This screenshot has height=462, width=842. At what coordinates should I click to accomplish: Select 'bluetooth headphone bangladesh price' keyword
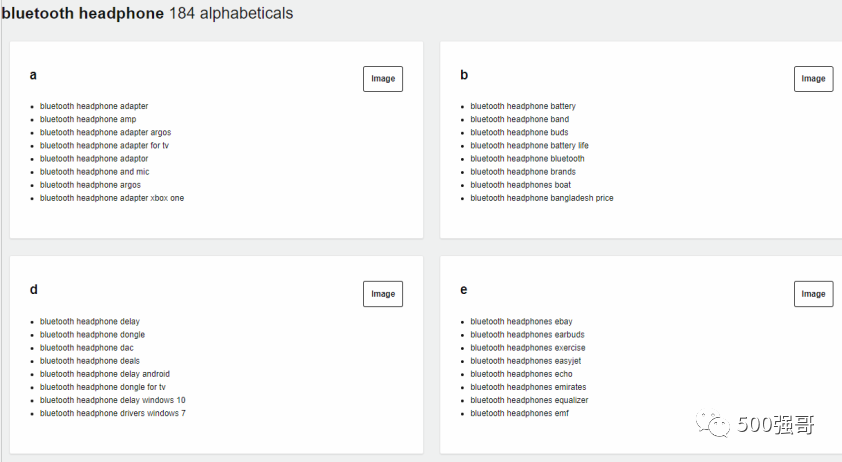pos(542,198)
